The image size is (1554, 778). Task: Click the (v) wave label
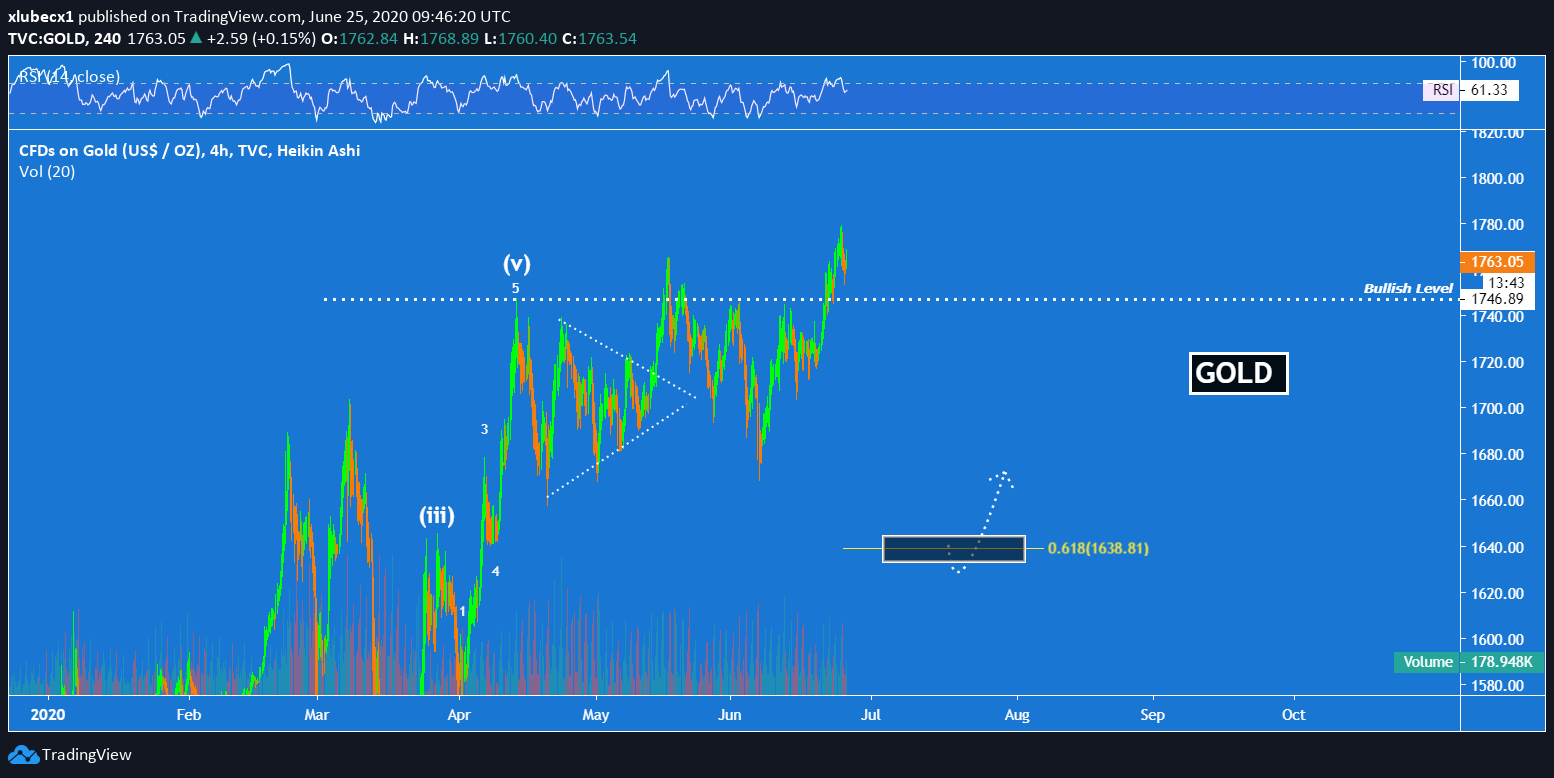[516, 264]
